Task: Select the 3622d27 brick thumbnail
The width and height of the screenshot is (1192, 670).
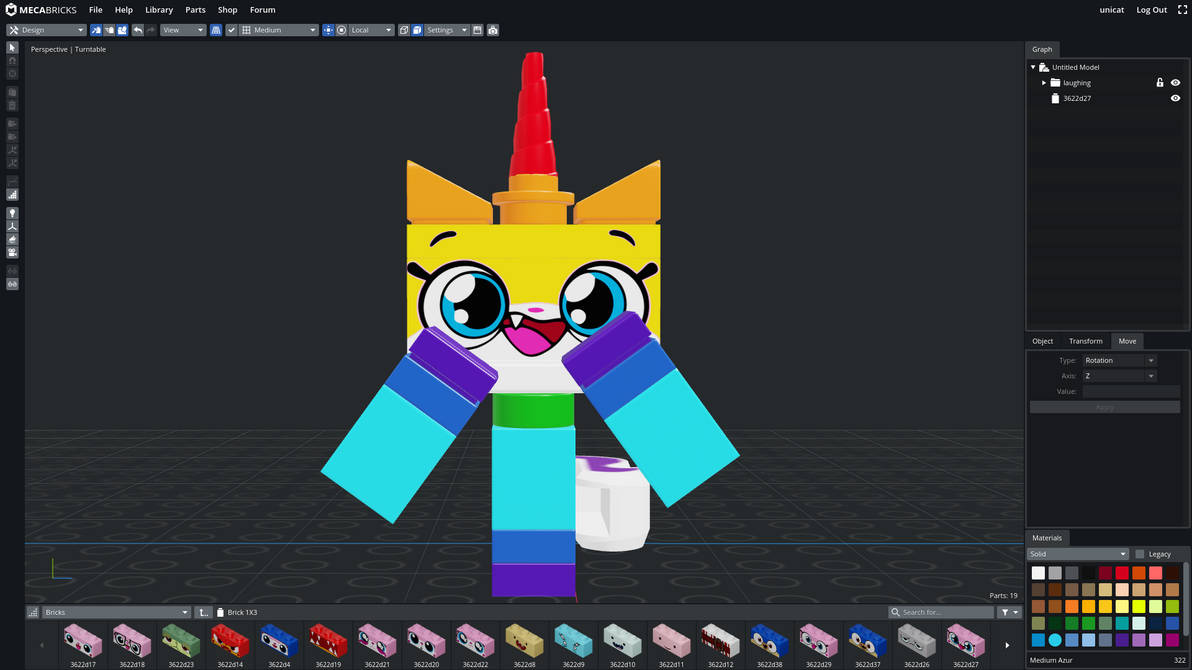Action: point(965,646)
